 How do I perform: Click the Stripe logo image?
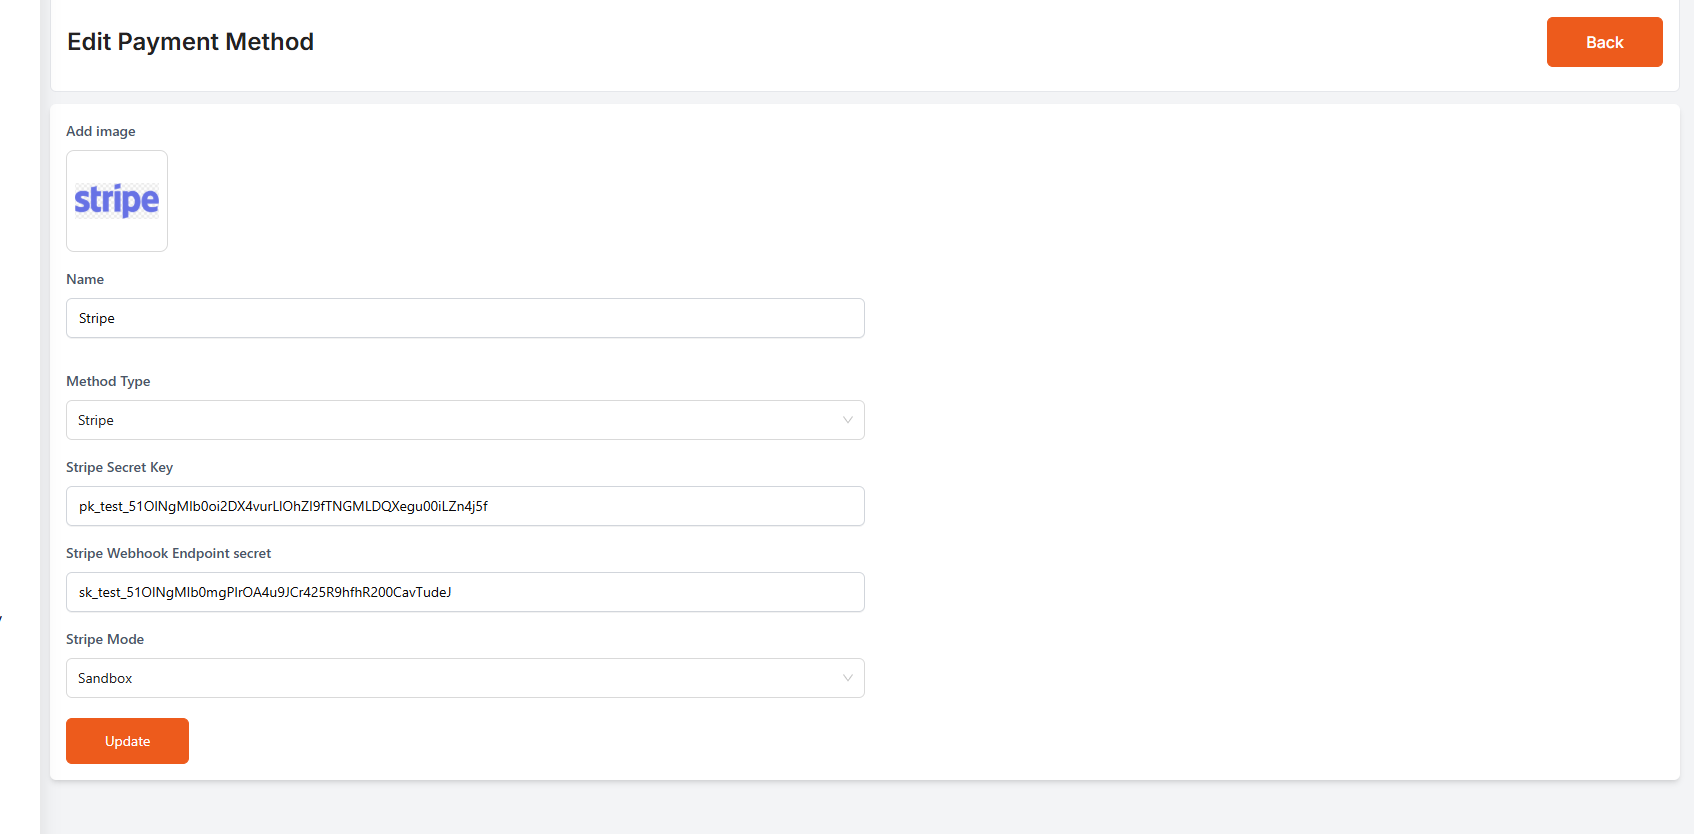[117, 201]
